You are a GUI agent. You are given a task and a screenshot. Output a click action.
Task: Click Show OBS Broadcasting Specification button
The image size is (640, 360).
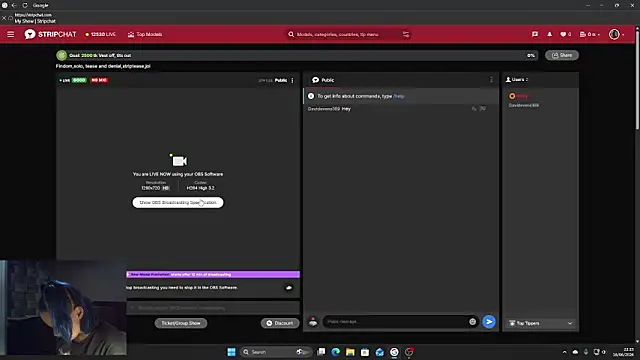178,202
